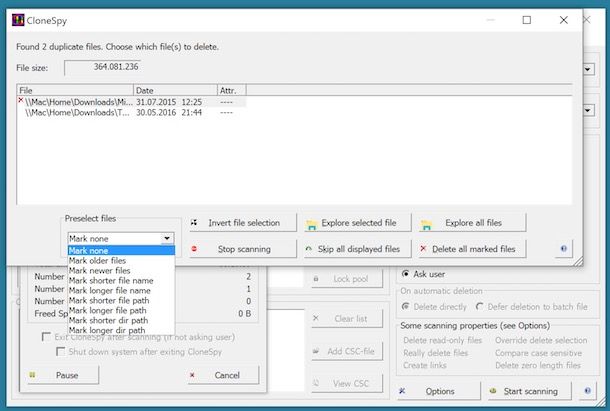Click the Lock pool button
The image size is (610, 411).
pyautogui.click(x=347, y=279)
